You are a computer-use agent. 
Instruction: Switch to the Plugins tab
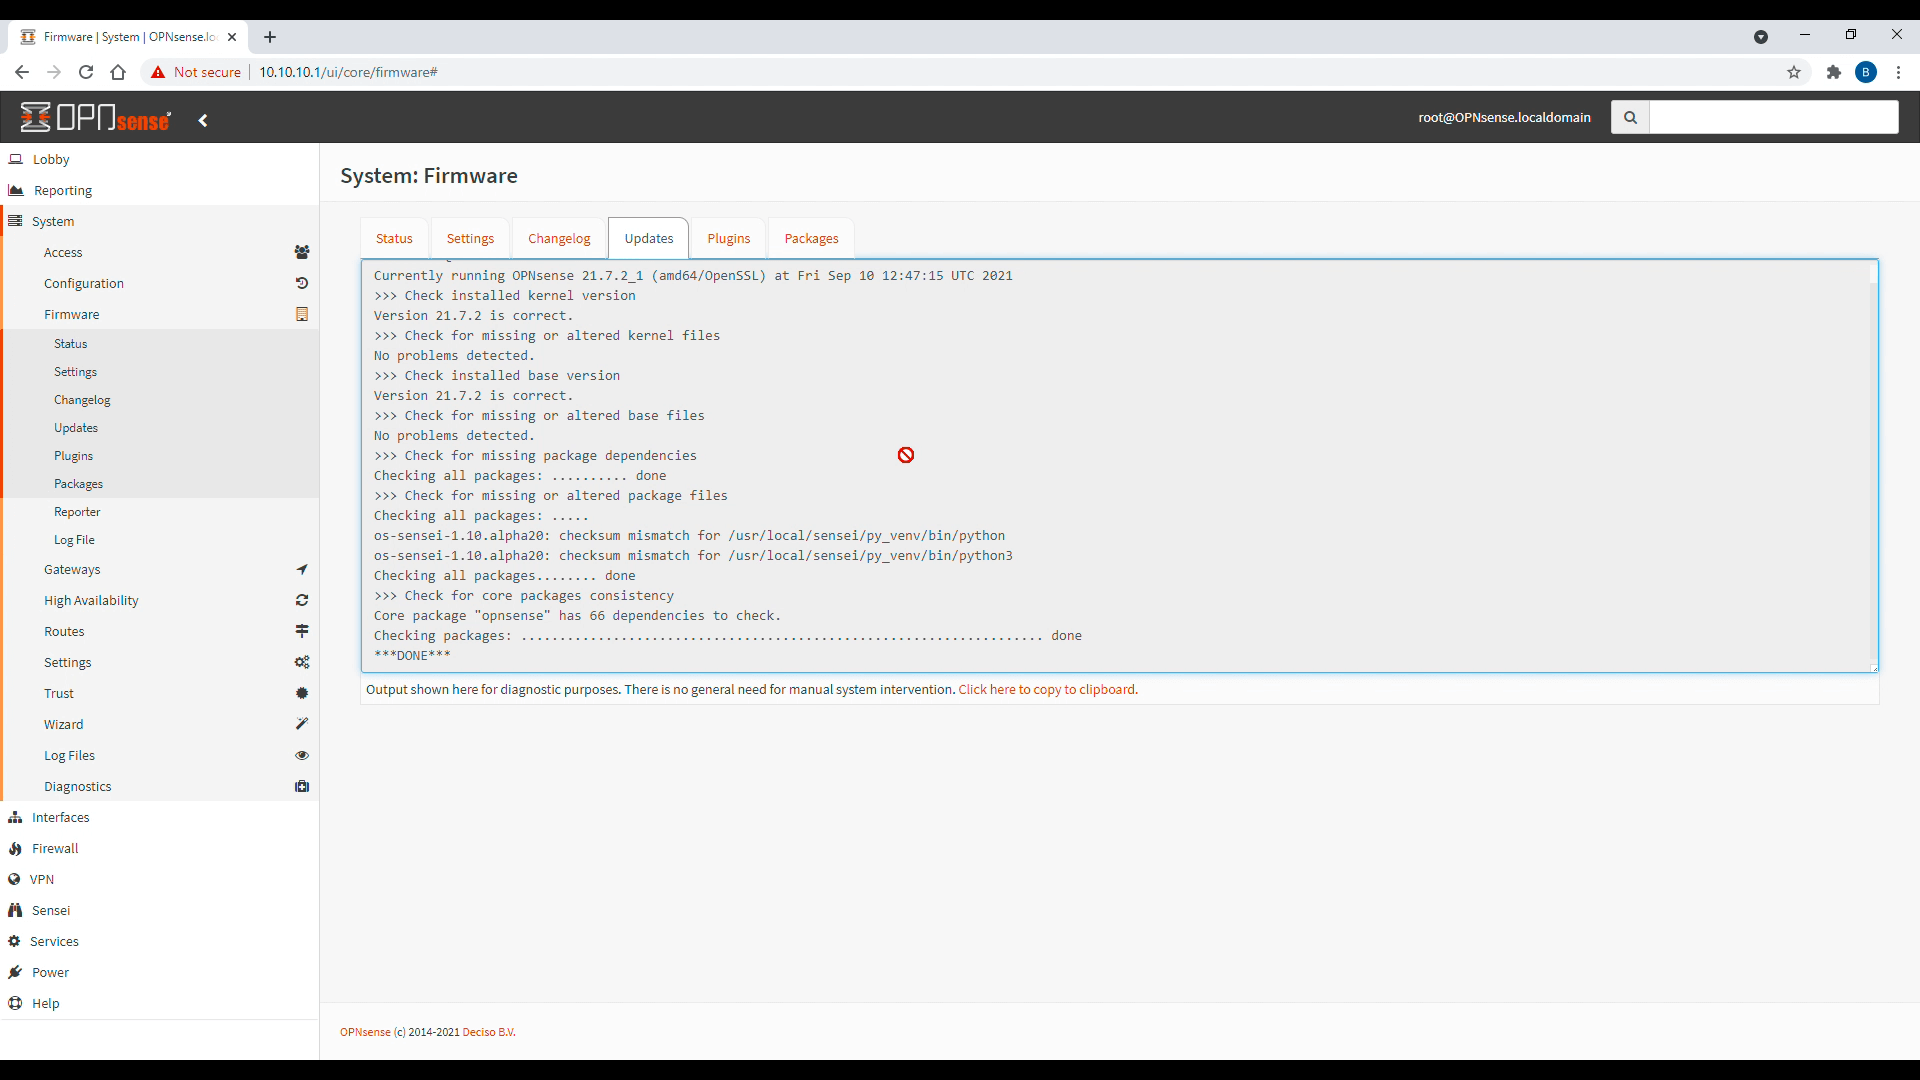click(x=728, y=238)
